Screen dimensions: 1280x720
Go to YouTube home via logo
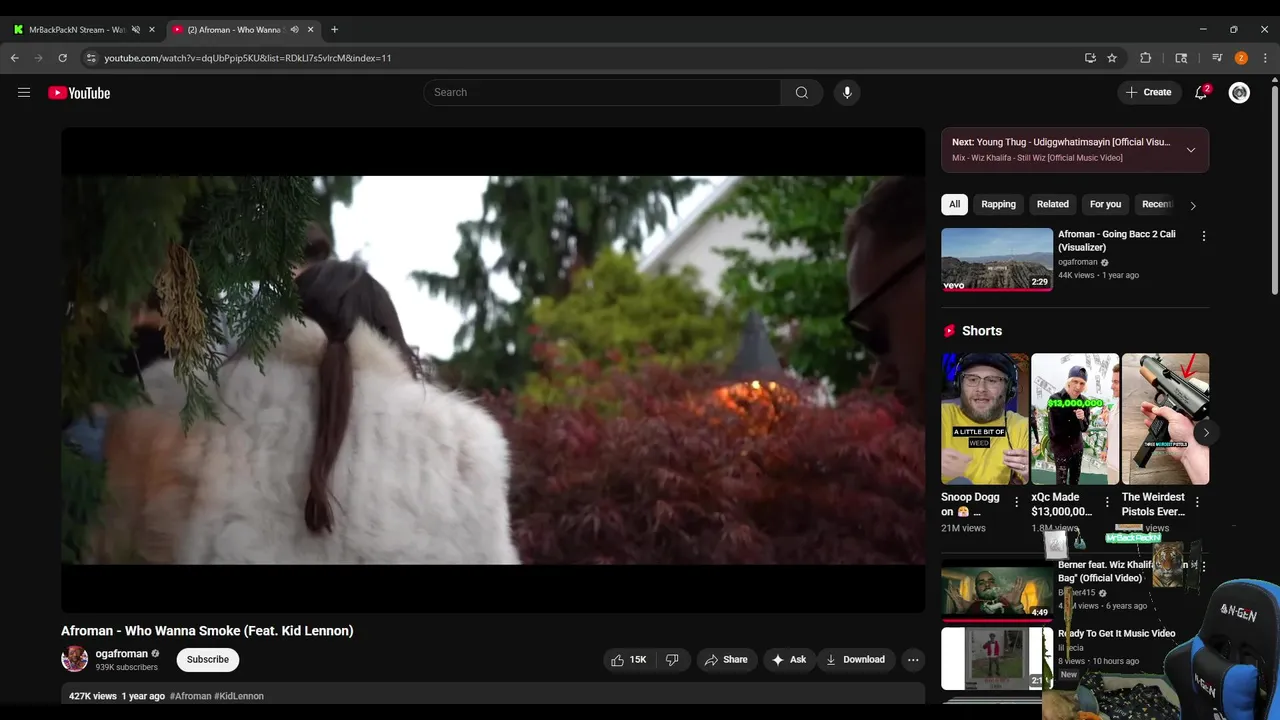pos(79,93)
